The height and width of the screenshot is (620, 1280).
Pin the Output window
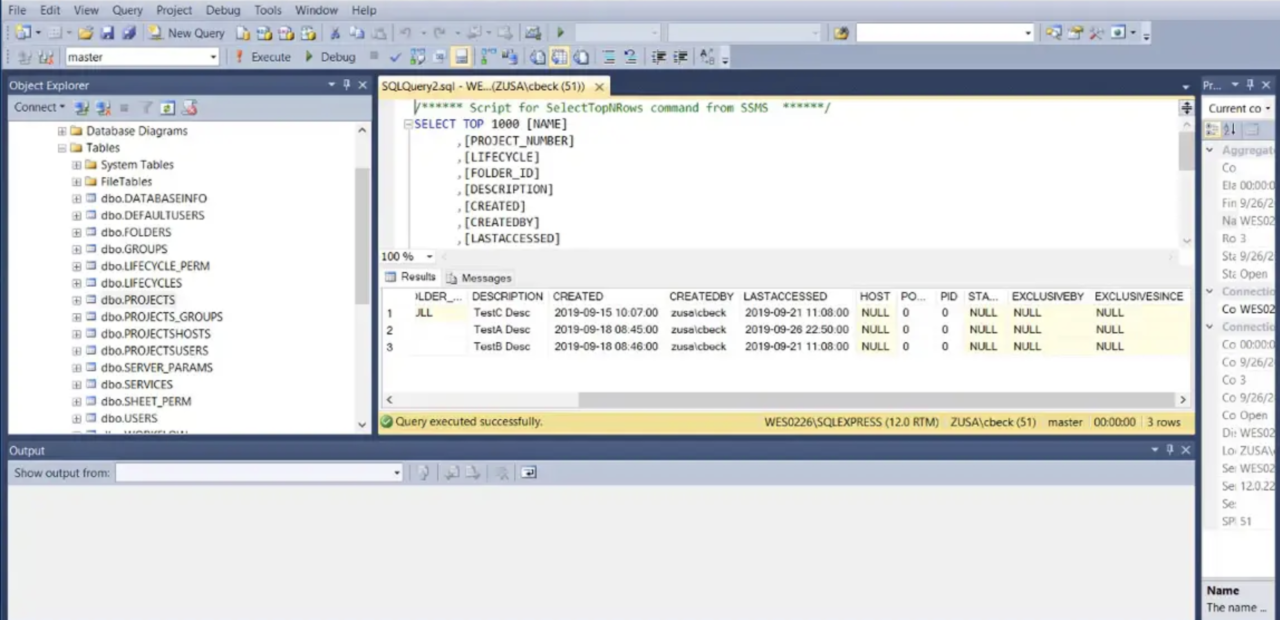(x=1169, y=449)
